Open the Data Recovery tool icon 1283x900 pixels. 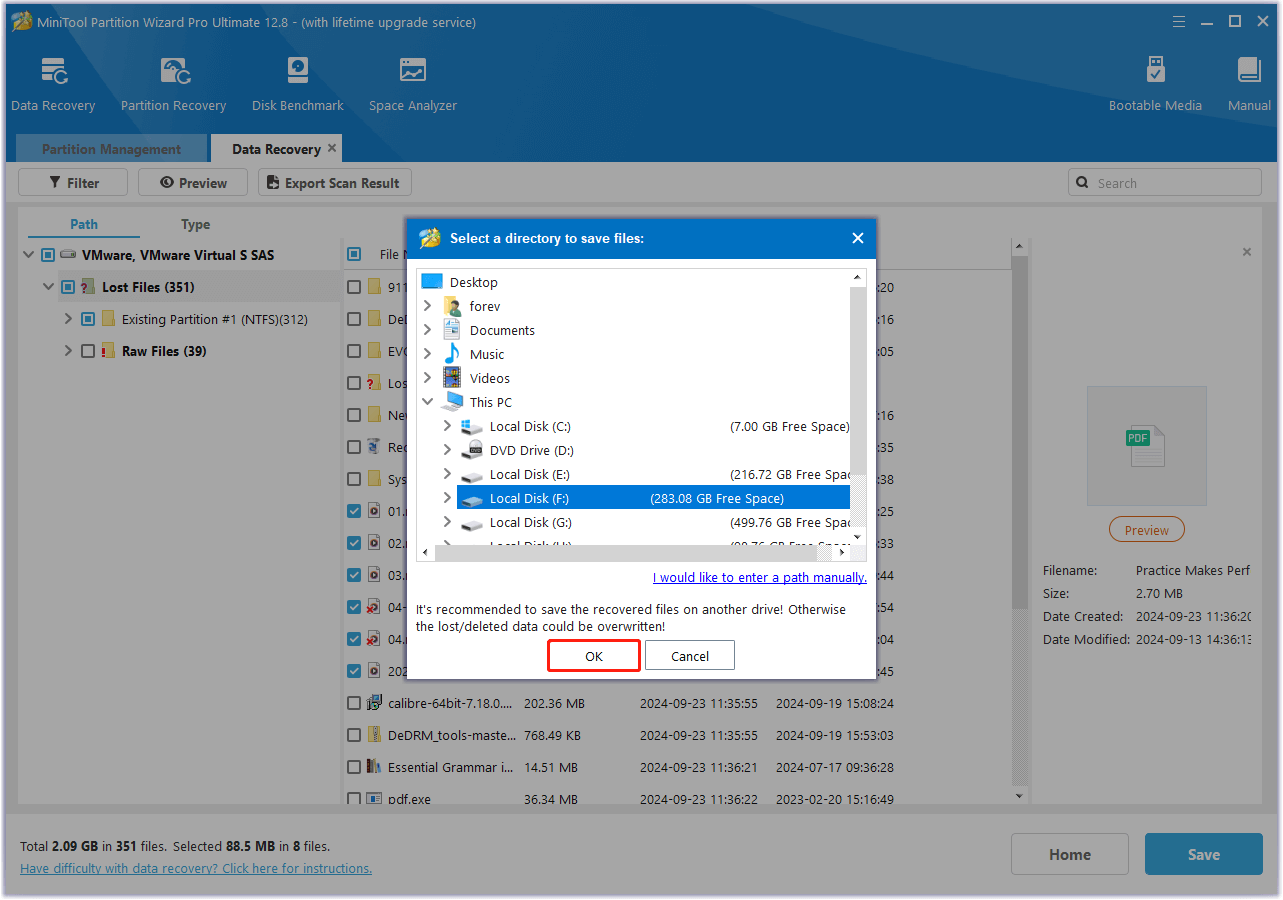pos(53,72)
